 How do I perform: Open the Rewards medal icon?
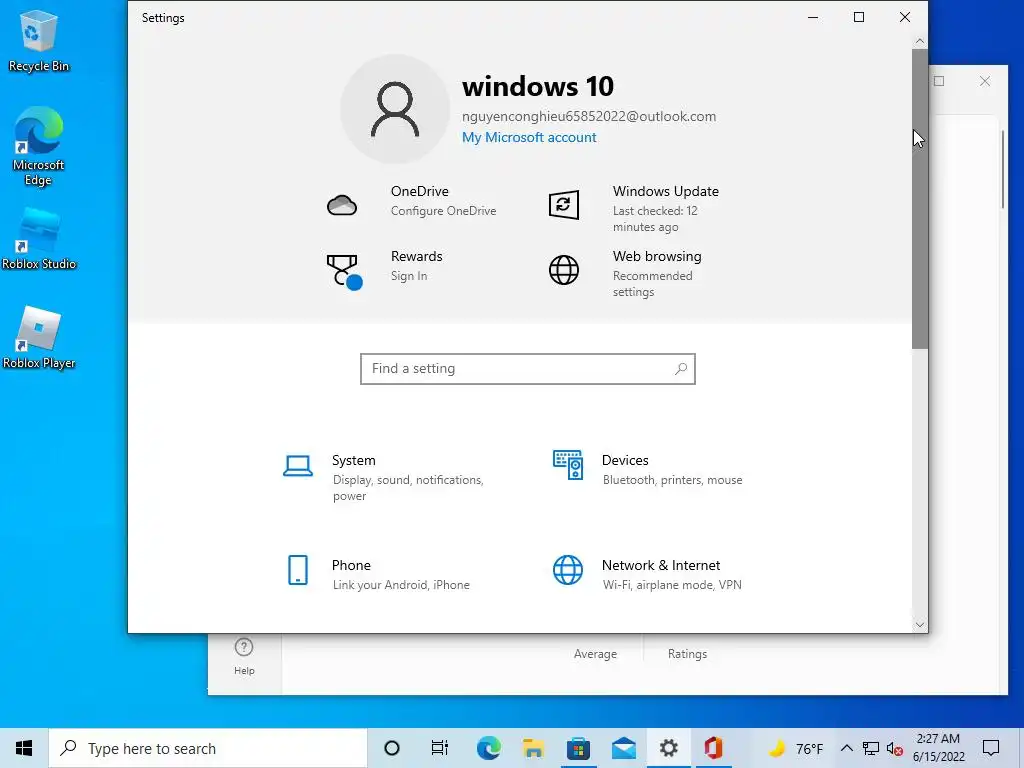pyautogui.click(x=344, y=272)
